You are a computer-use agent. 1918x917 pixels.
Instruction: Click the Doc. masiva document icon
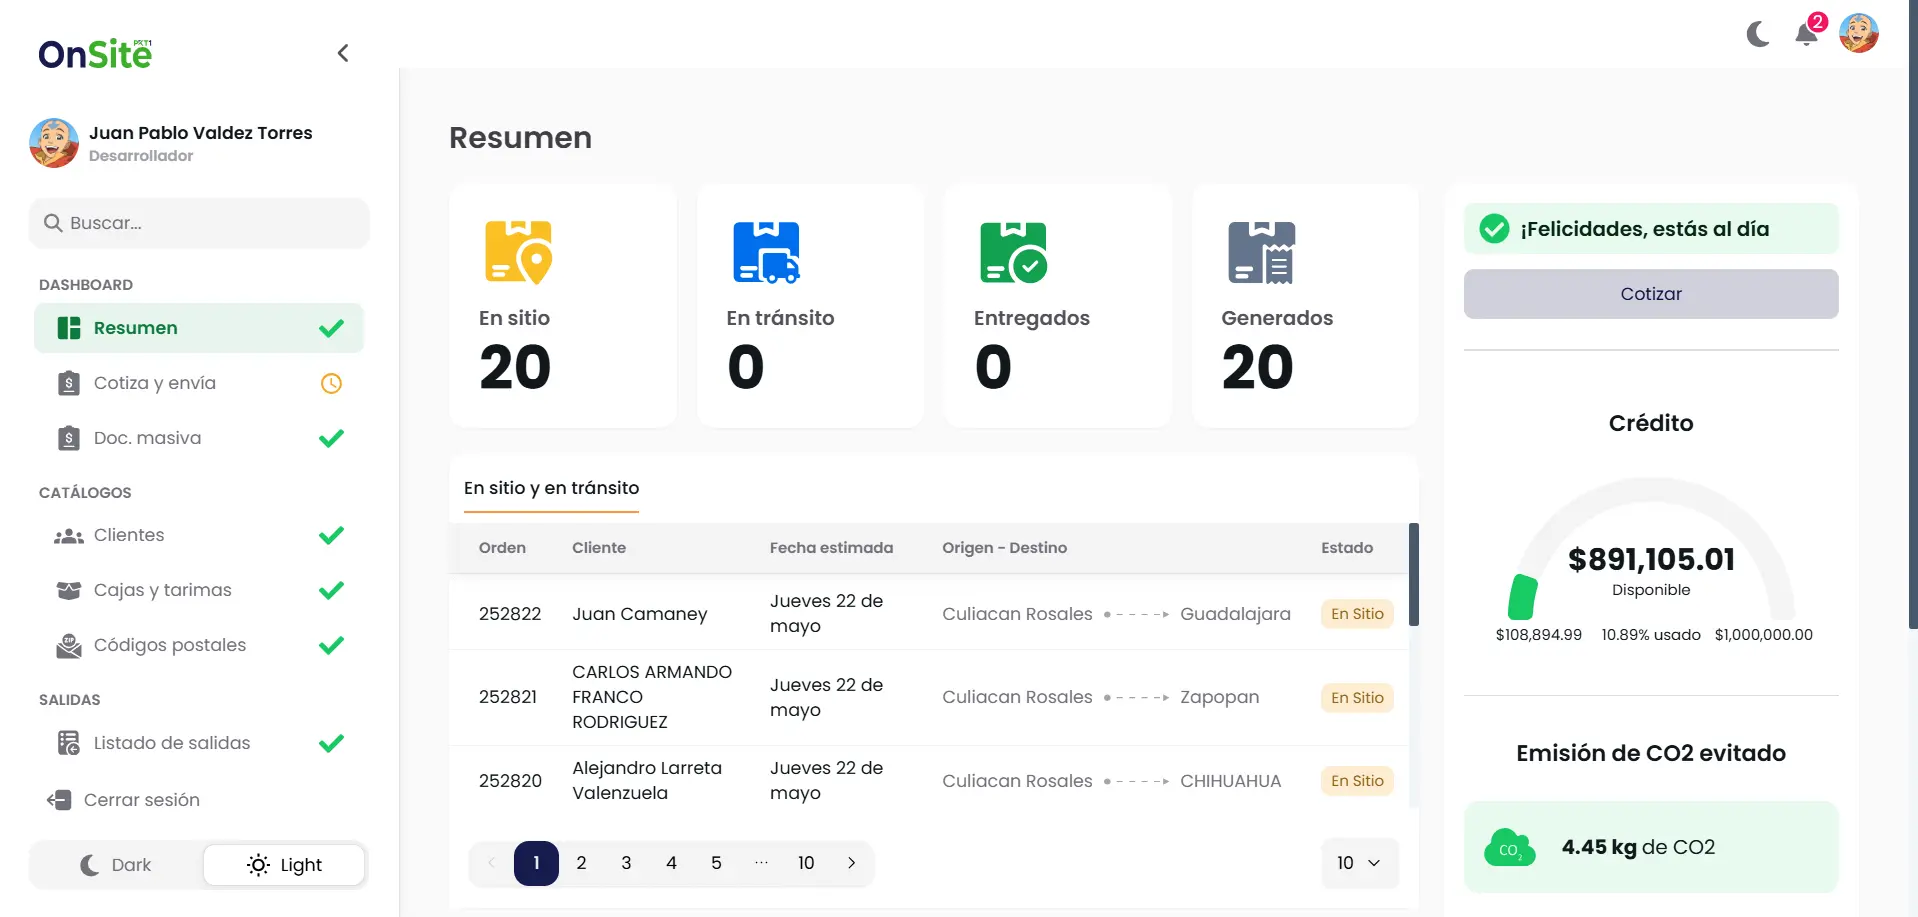click(x=69, y=438)
